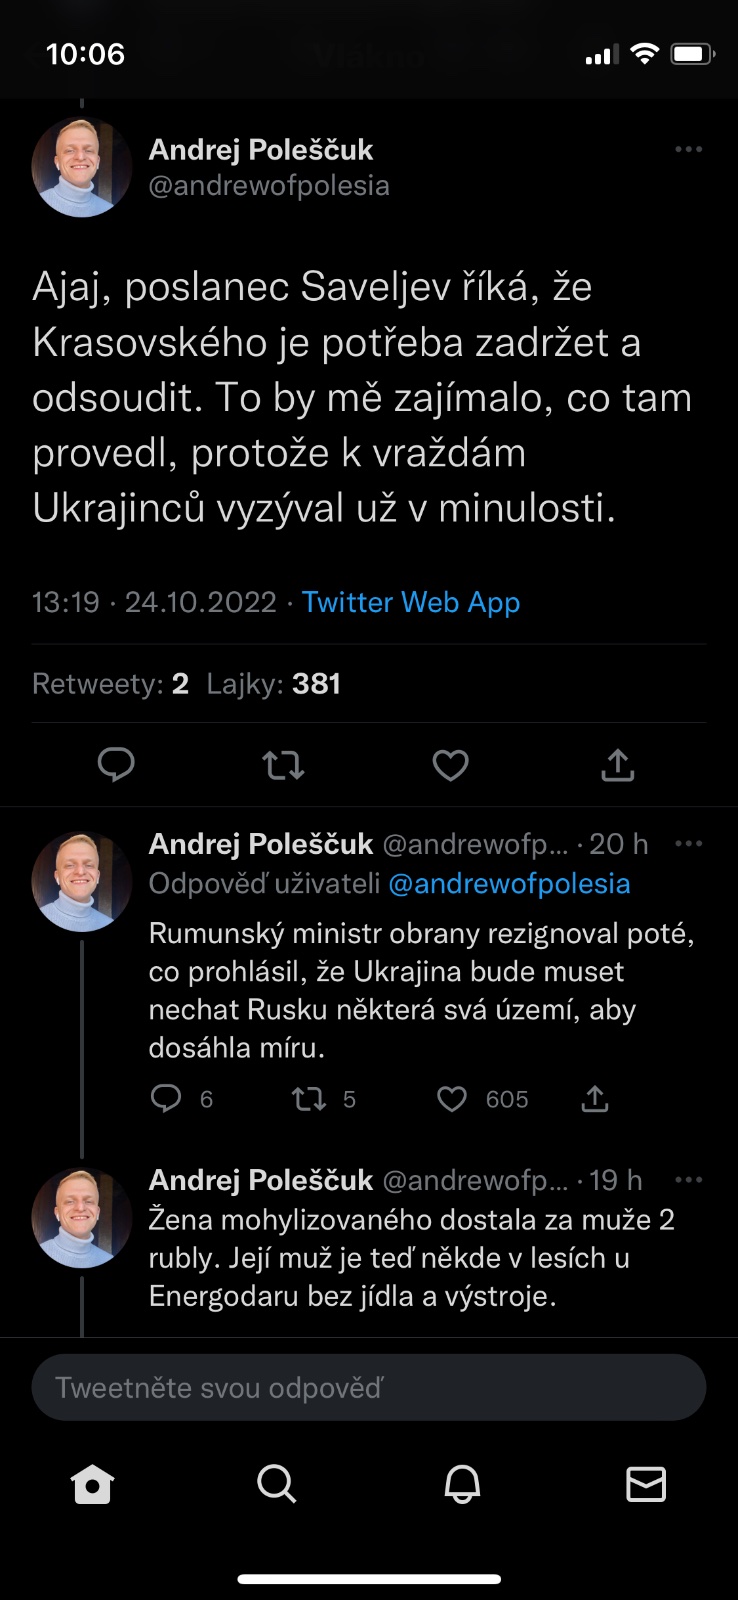
Task: Tap the 'Tweetněte svou odpověď' reply field
Action: 369,1387
